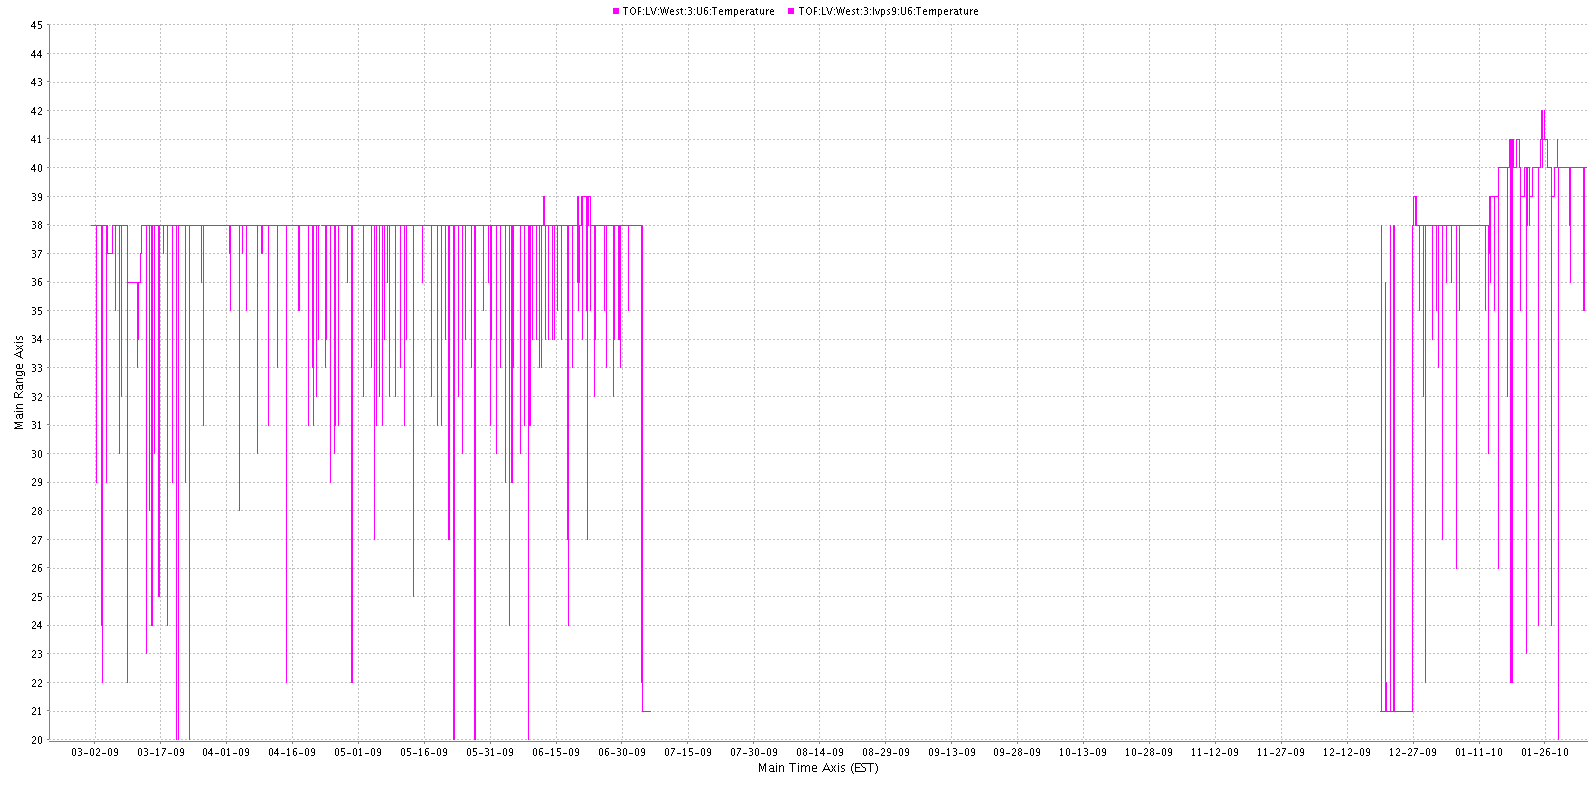The height and width of the screenshot is (785, 1595).
Task: Click the 'Main Time Axis (EST)' title
Action: (x=818, y=768)
